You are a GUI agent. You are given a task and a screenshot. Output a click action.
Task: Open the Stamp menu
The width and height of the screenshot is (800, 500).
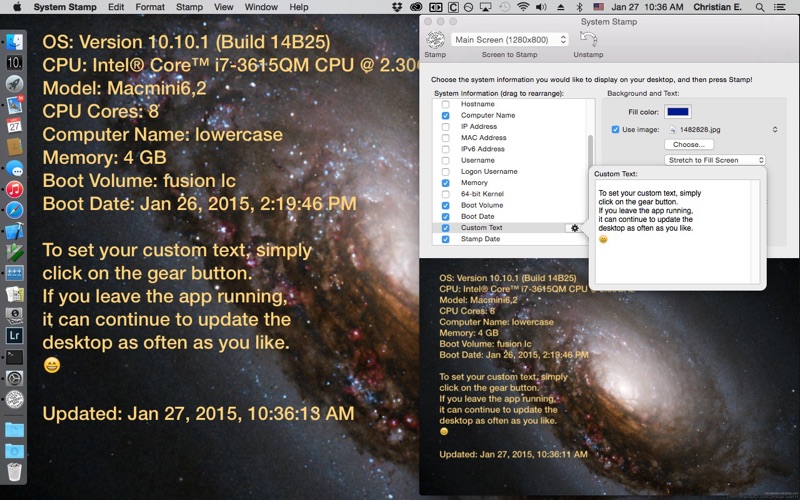[189, 7]
